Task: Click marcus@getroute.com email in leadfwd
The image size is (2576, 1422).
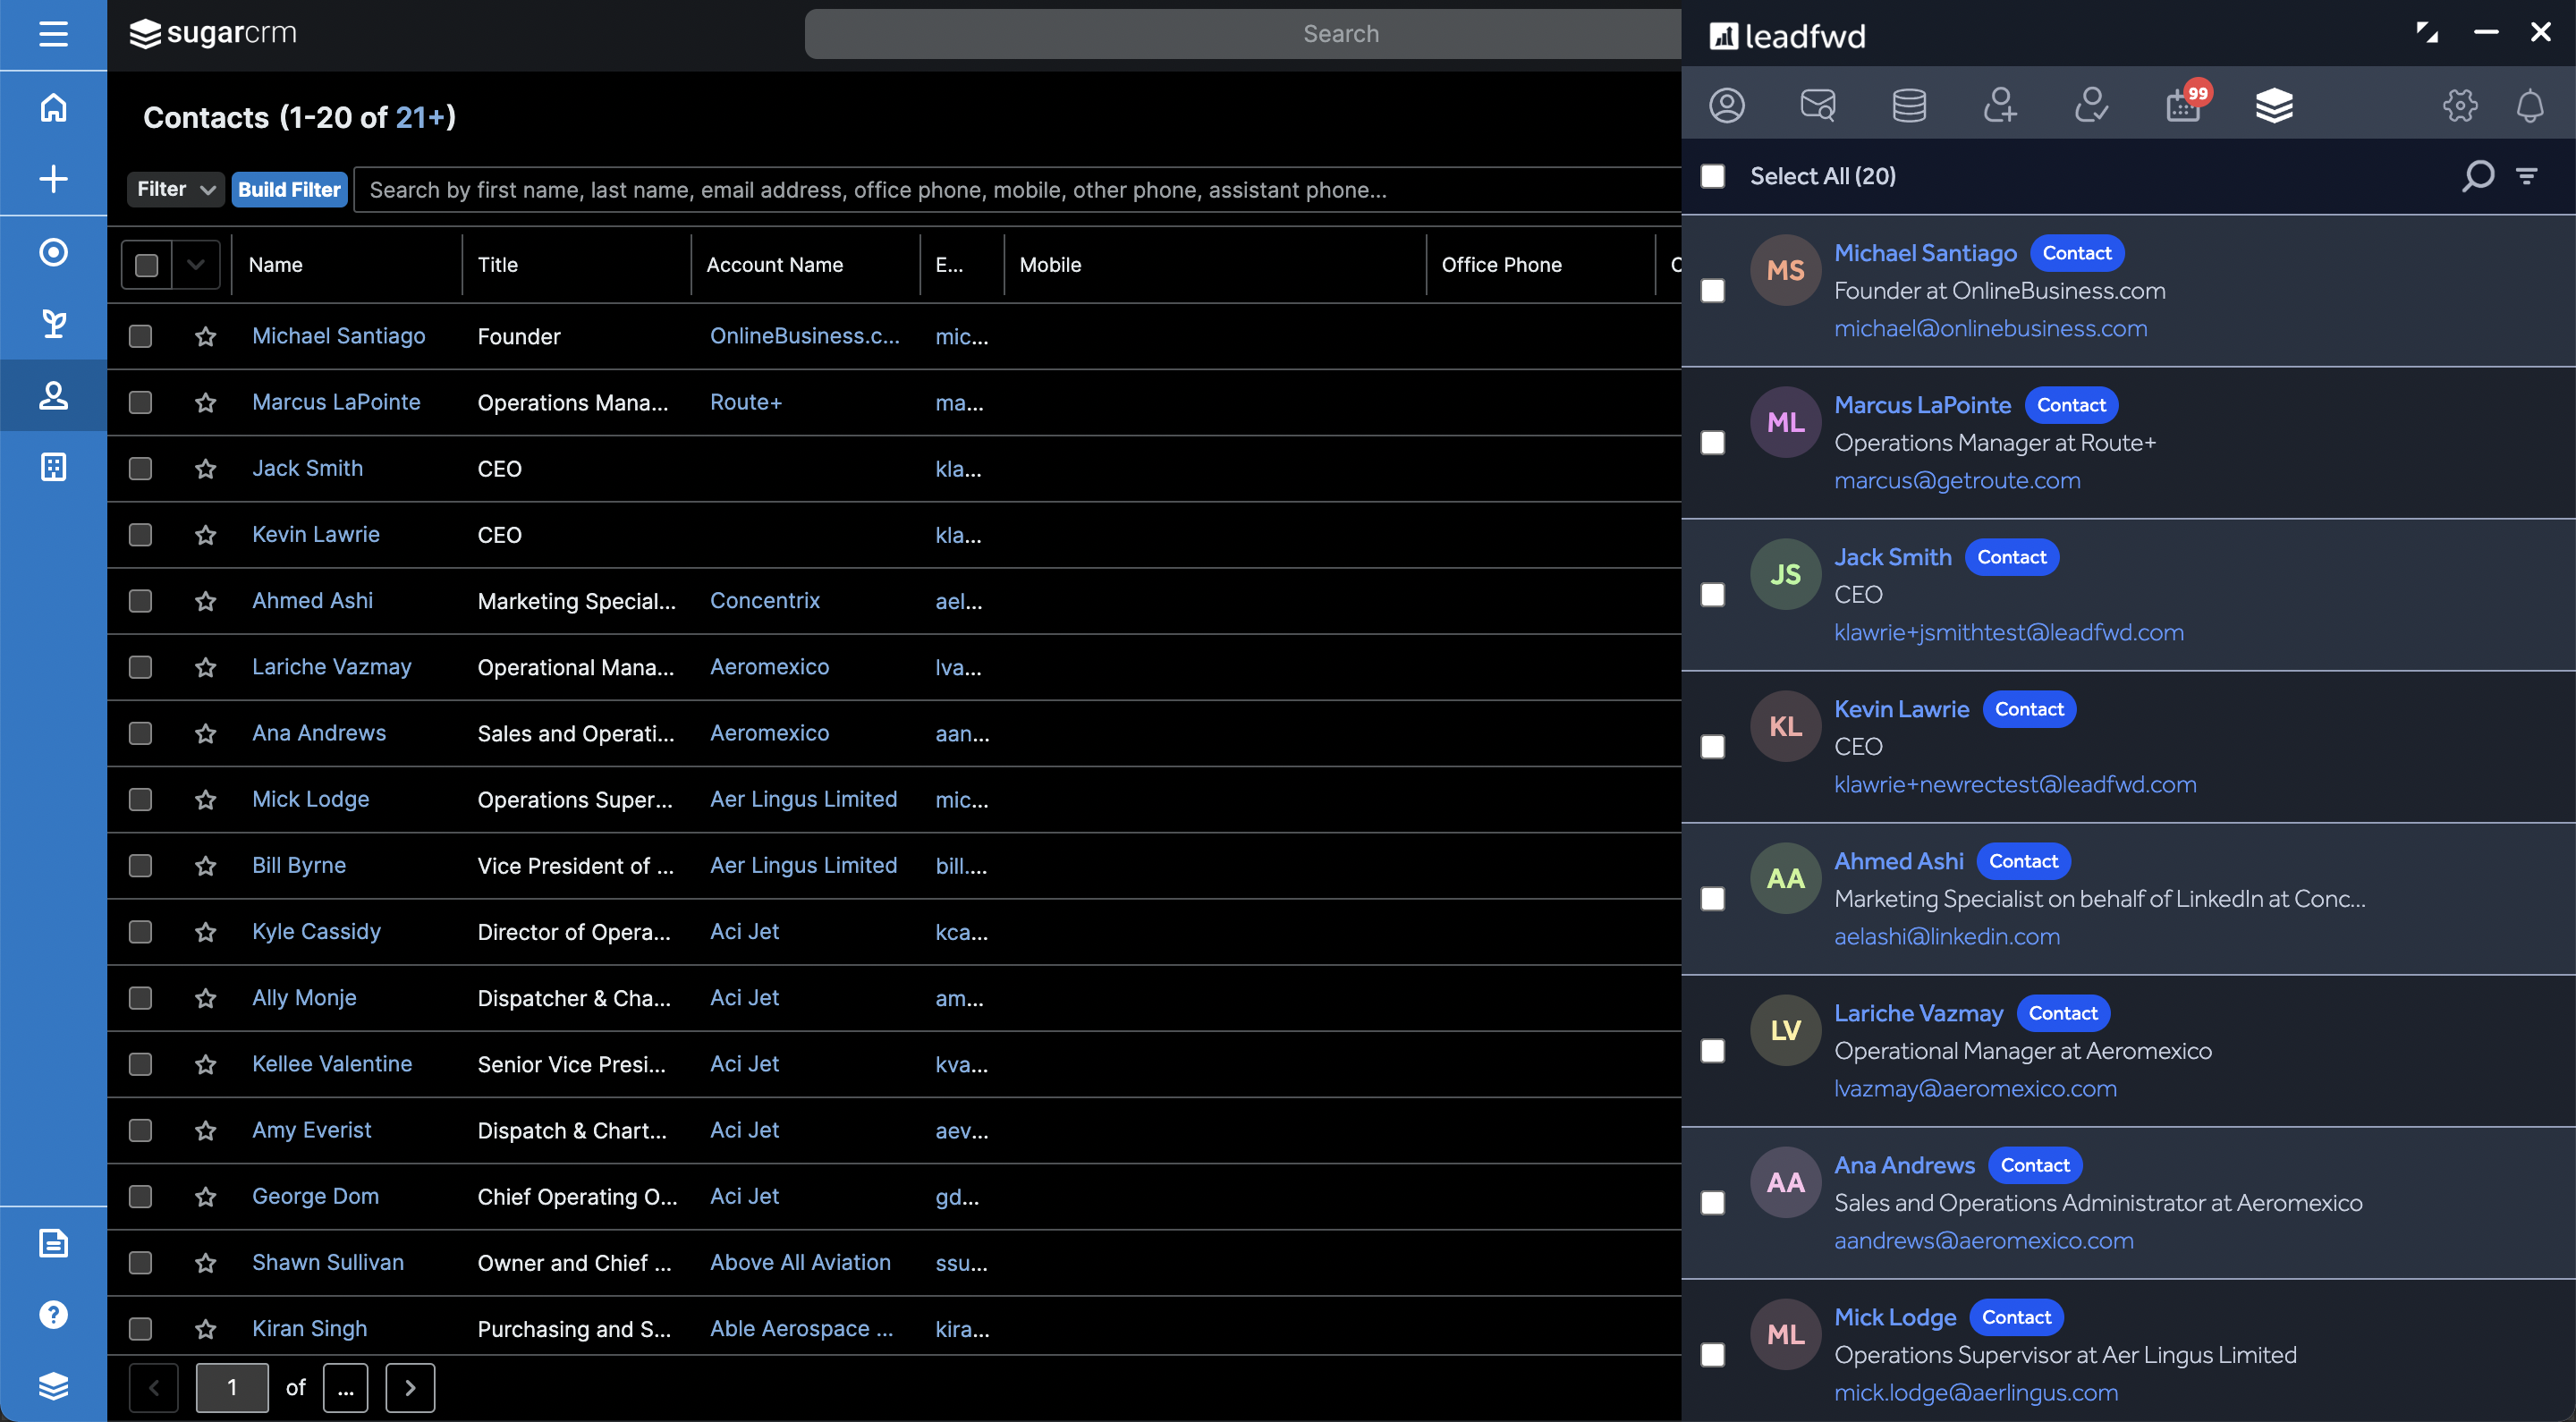Action: pos(1957,480)
